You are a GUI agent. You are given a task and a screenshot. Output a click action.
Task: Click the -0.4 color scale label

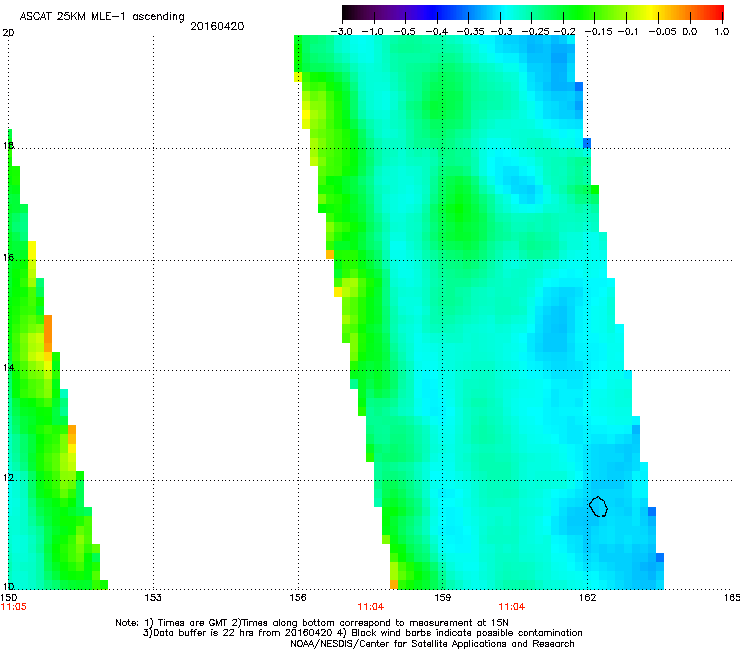[437, 32]
